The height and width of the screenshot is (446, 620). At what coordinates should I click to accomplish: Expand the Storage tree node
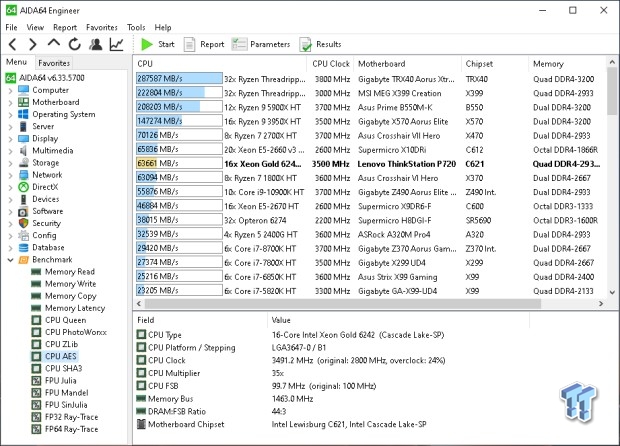tap(11, 163)
